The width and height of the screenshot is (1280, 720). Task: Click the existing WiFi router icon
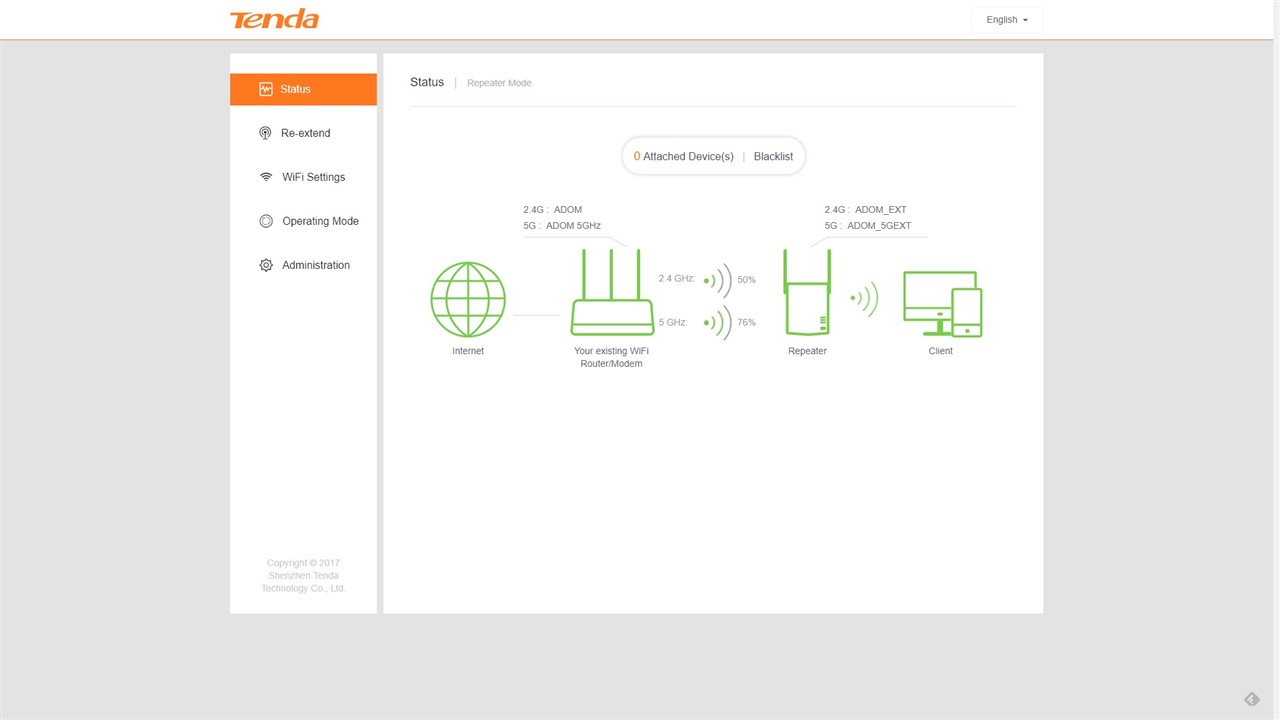[x=611, y=295]
